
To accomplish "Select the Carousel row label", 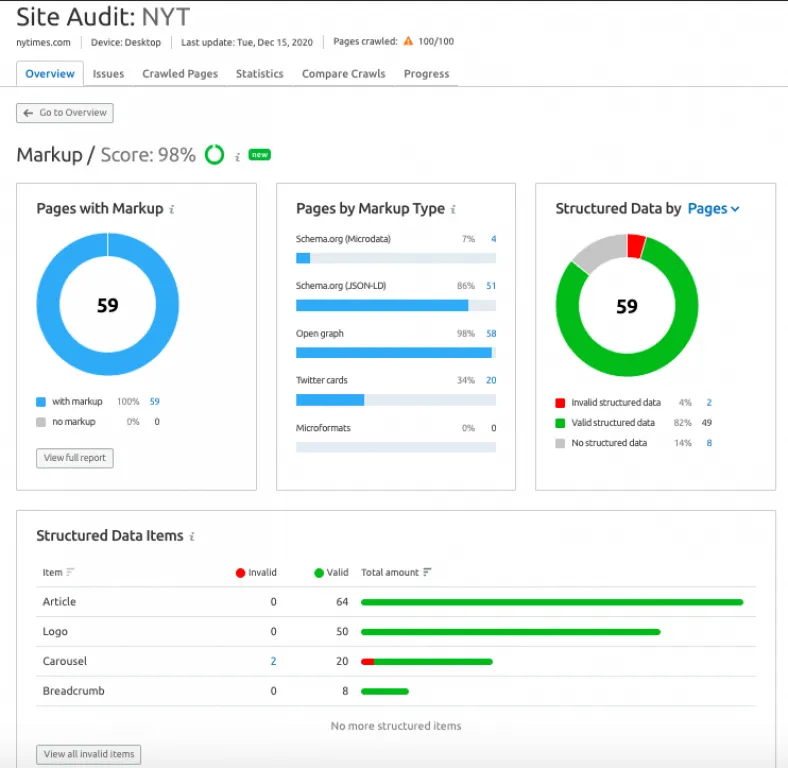I will point(65,661).
